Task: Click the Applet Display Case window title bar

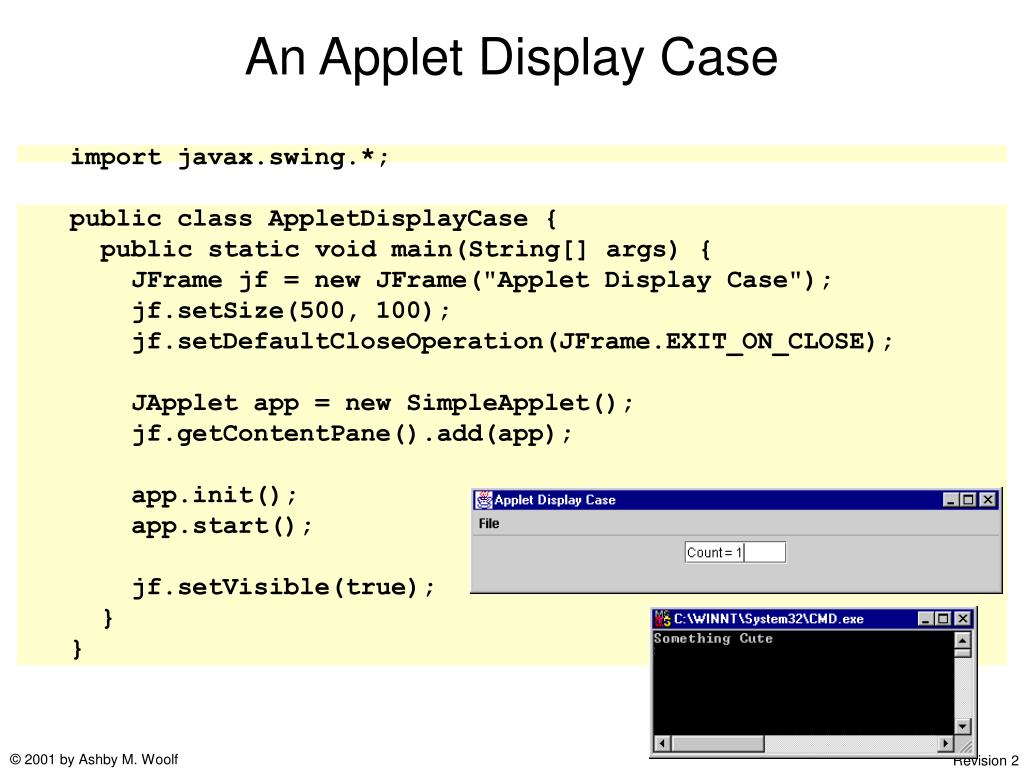Action: pos(736,500)
